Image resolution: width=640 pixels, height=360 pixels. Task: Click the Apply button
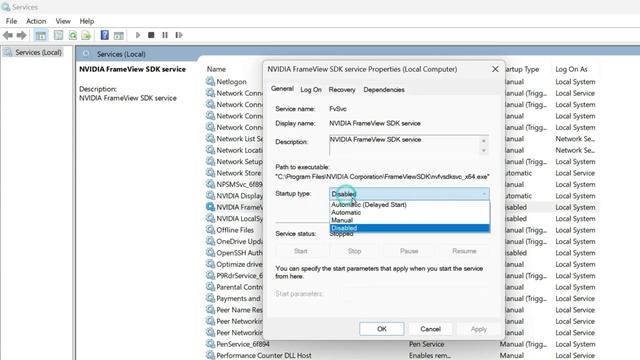click(x=478, y=329)
